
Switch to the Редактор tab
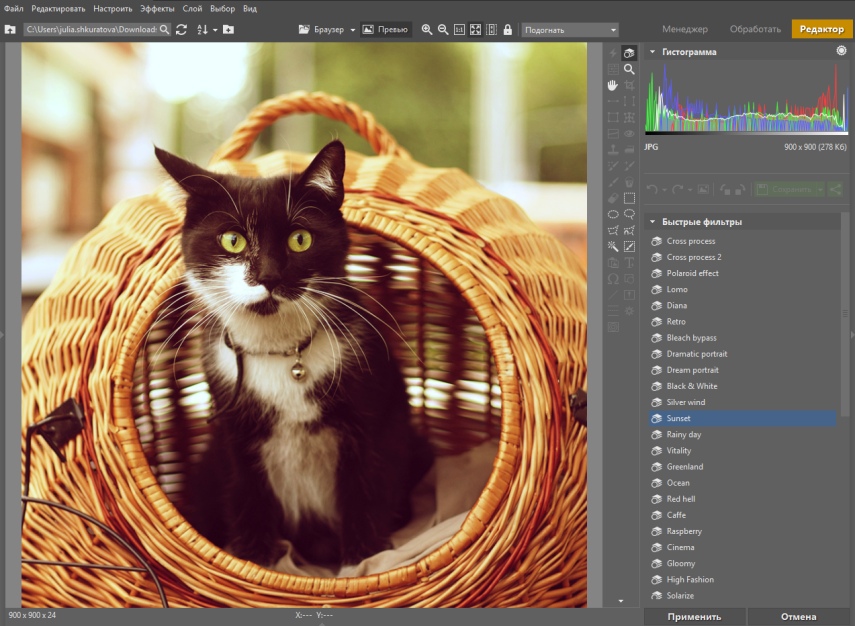pos(822,29)
